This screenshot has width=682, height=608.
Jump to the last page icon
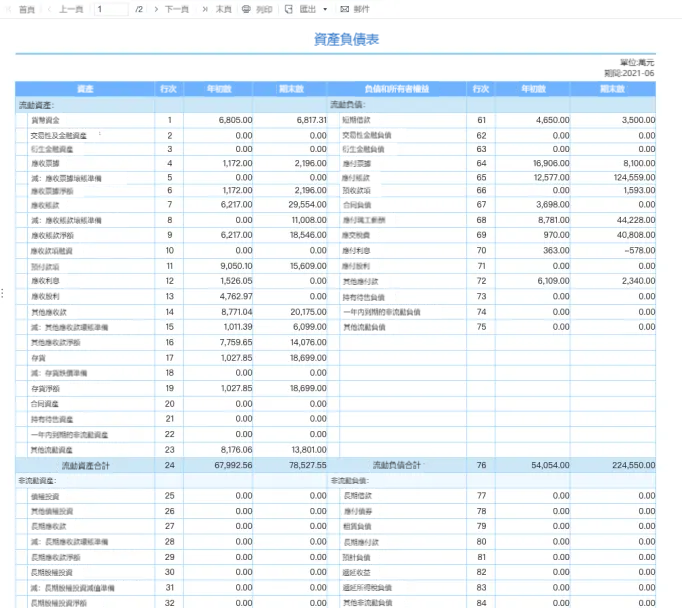tap(206, 9)
